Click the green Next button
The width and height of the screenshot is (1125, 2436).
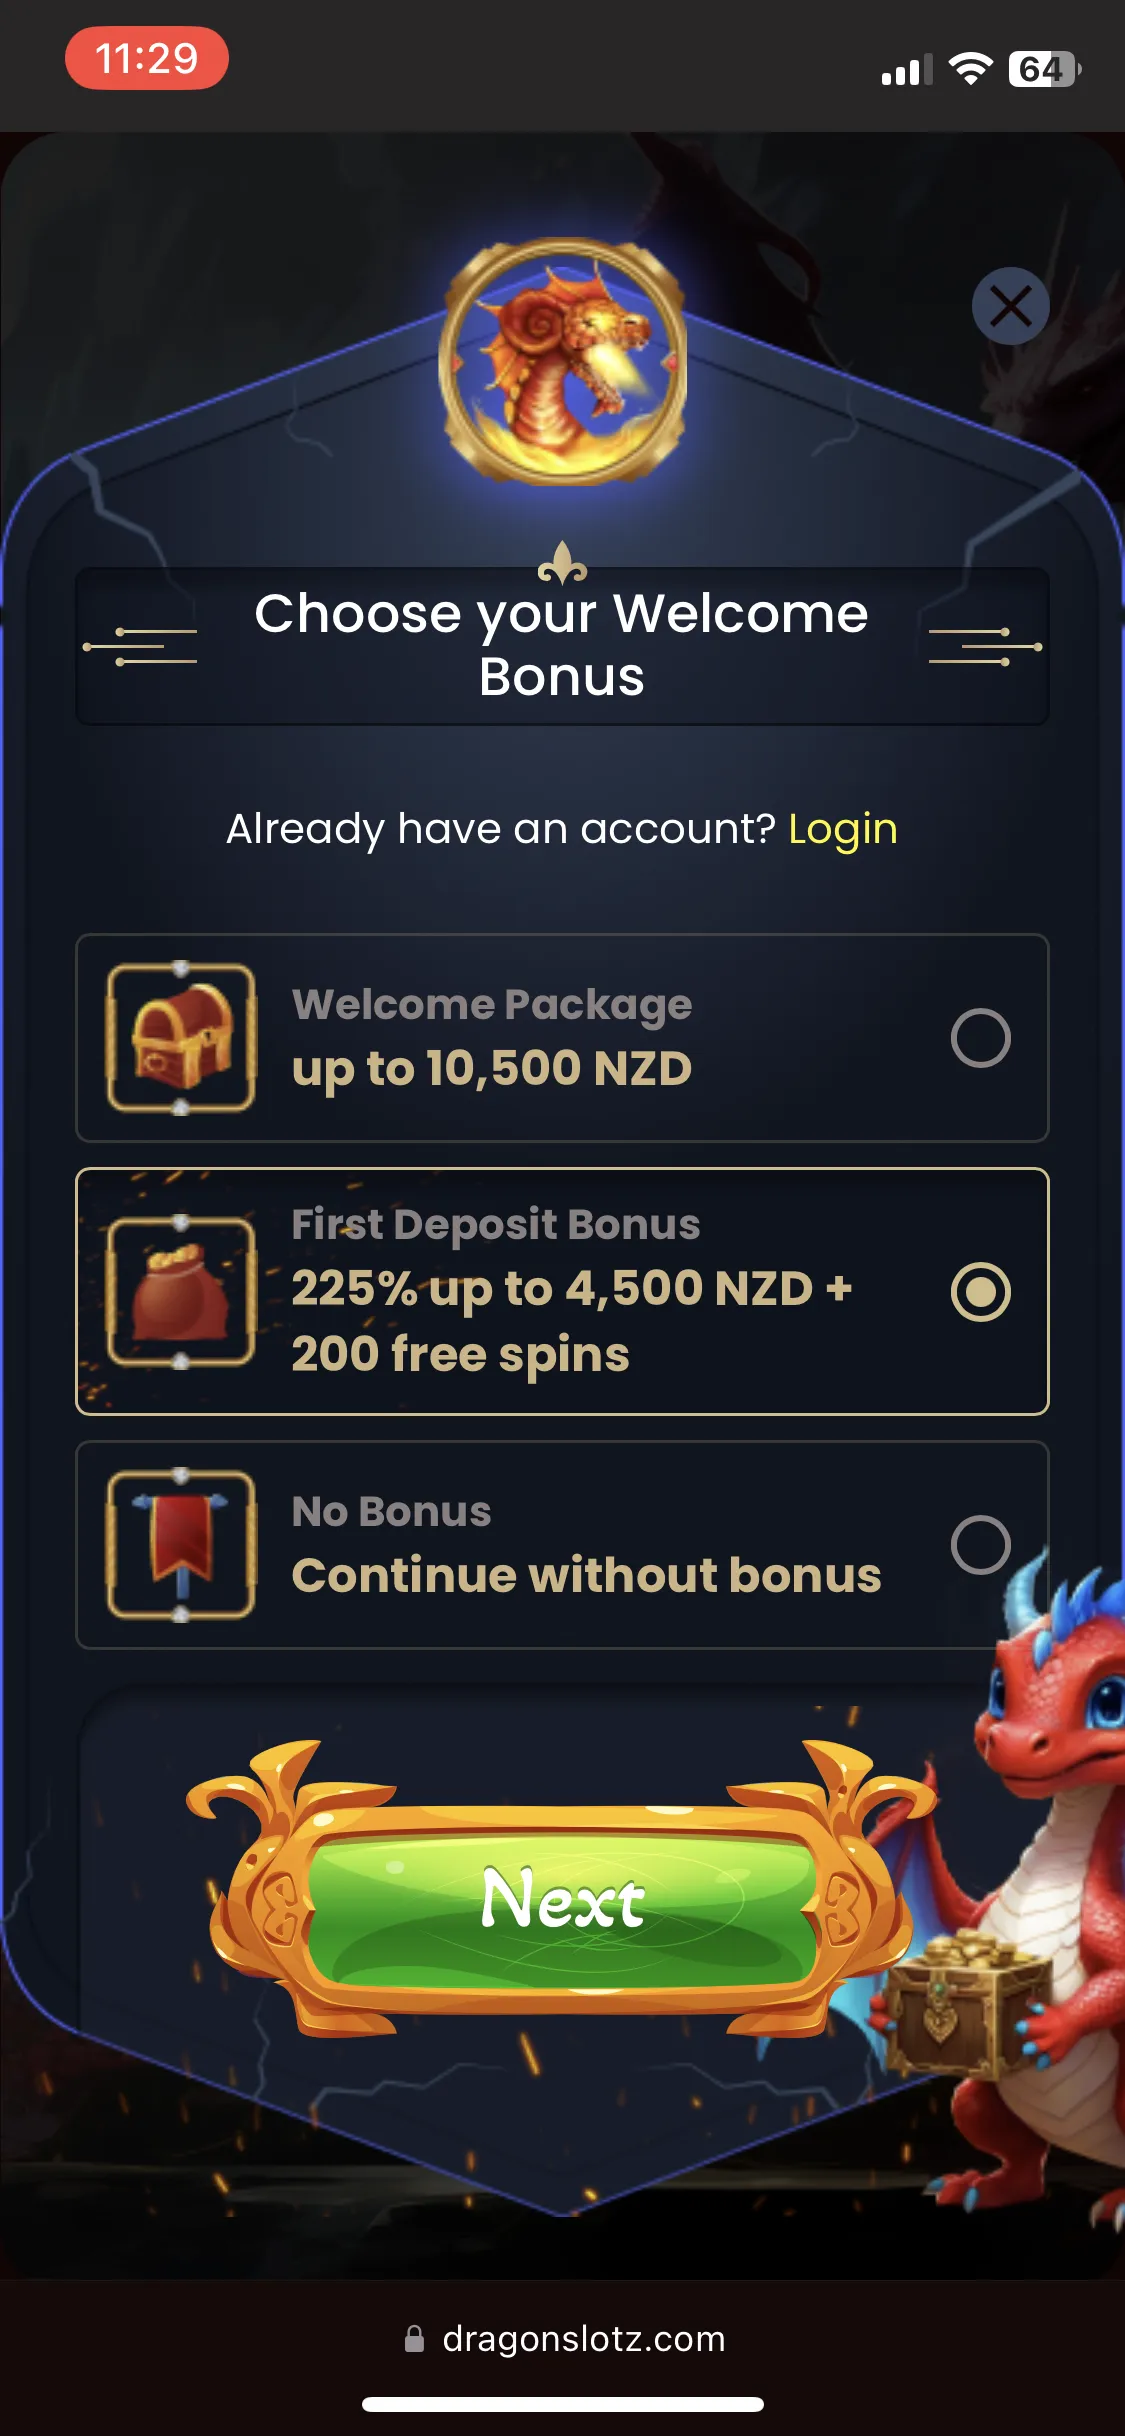tap(563, 1899)
